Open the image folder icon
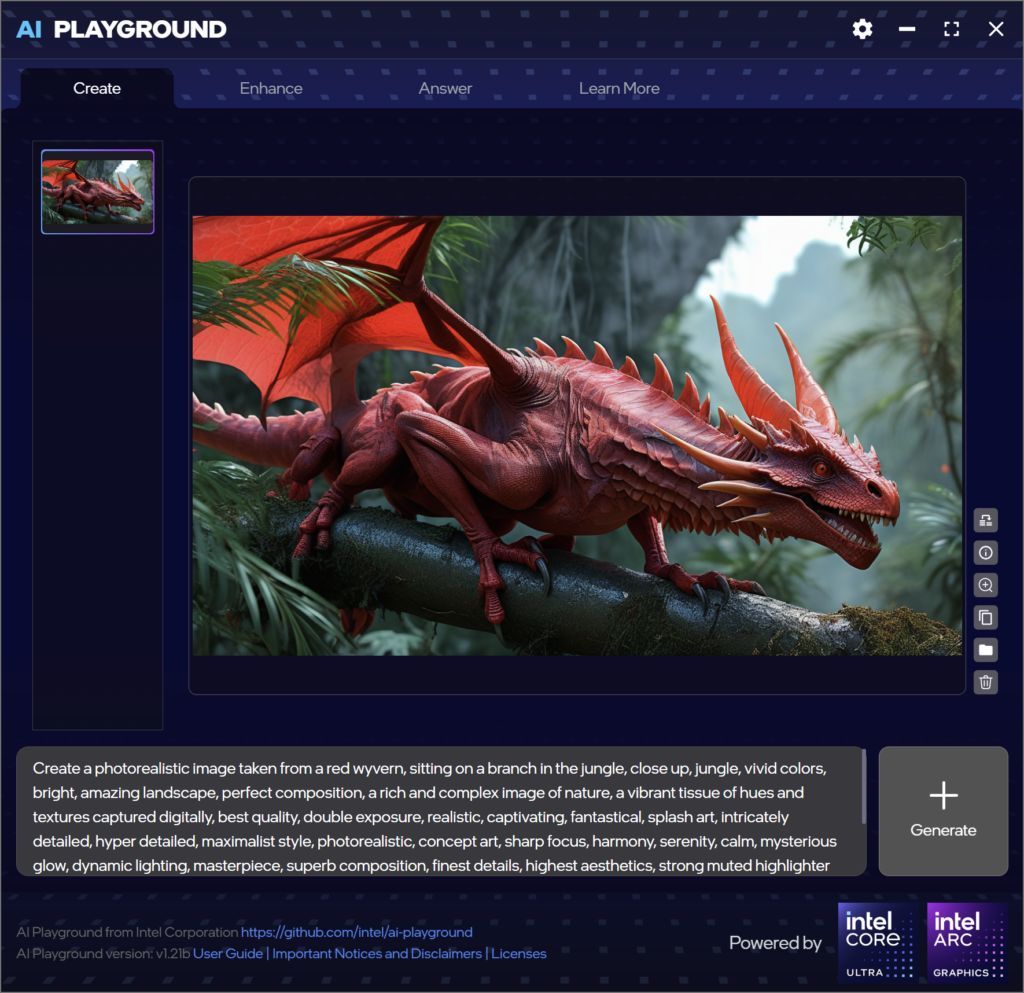Image resolution: width=1024 pixels, height=993 pixels. (x=985, y=650)
